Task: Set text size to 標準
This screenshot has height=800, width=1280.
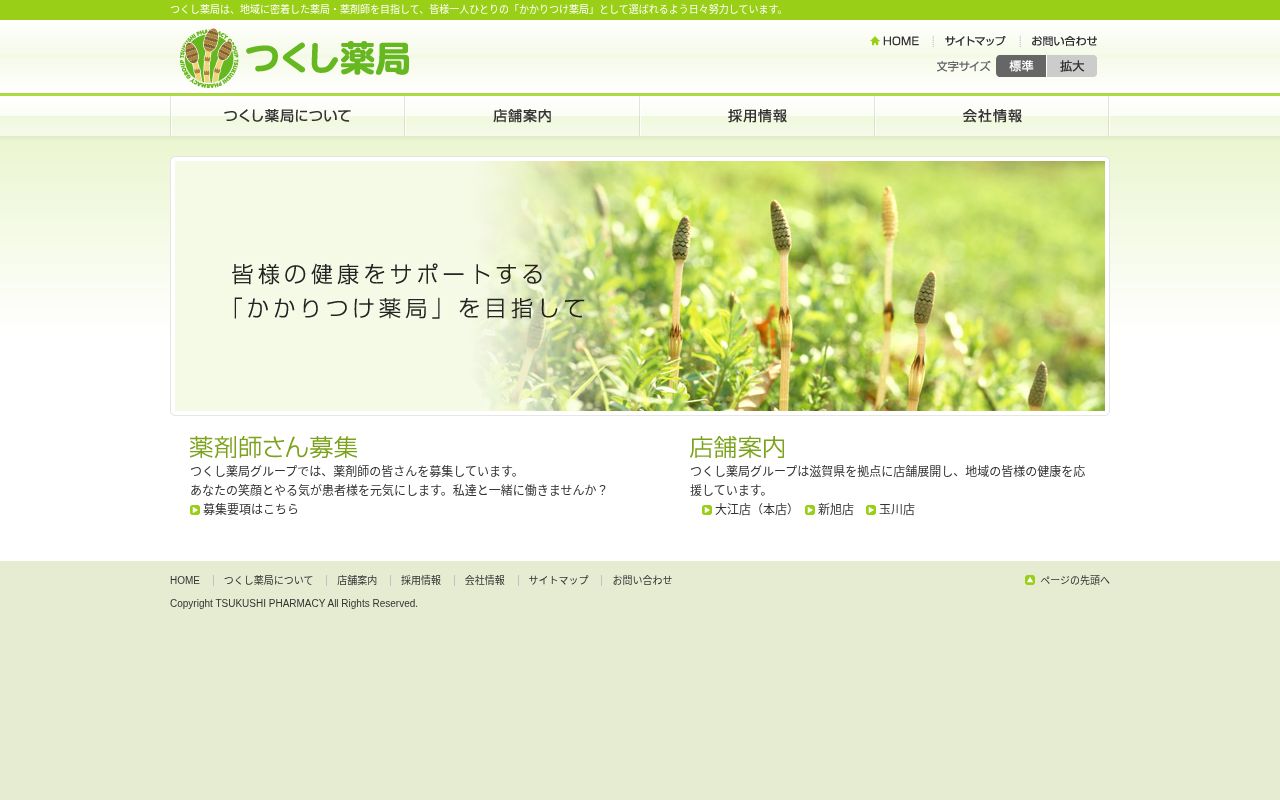Action: click(1021, 66)
